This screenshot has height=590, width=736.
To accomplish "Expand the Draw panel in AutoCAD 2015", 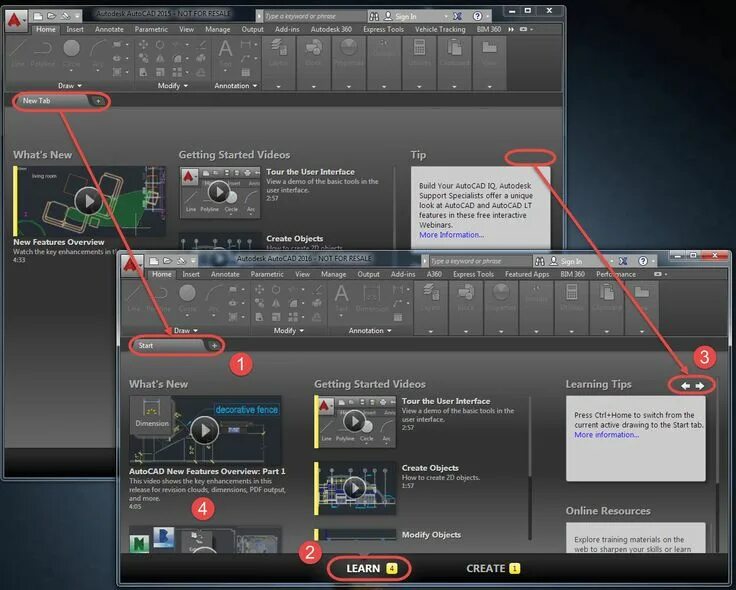I will [x=70, y=85].
